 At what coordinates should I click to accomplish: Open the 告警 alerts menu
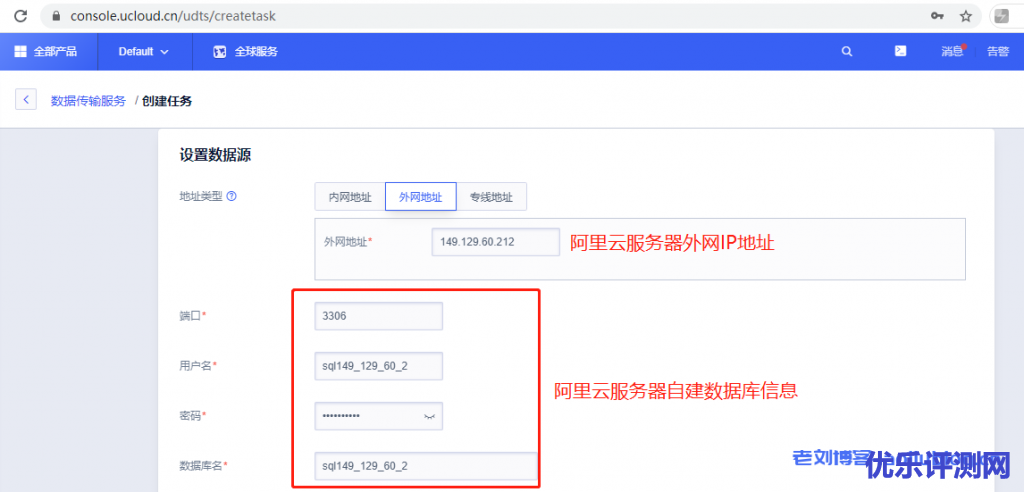[997, 51]
